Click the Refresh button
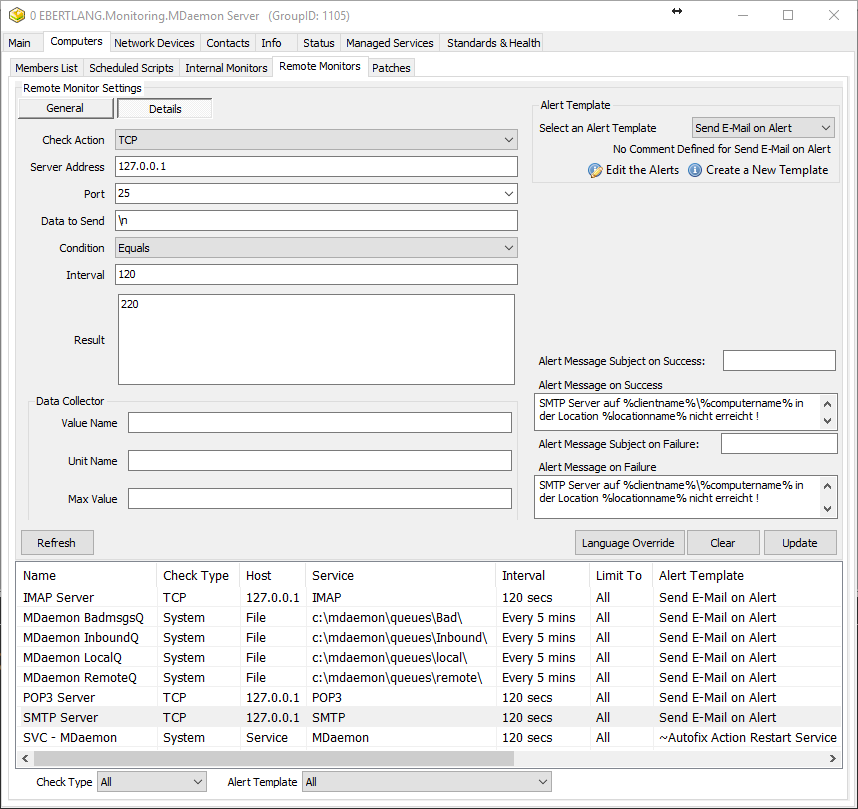 click(56, 543)
